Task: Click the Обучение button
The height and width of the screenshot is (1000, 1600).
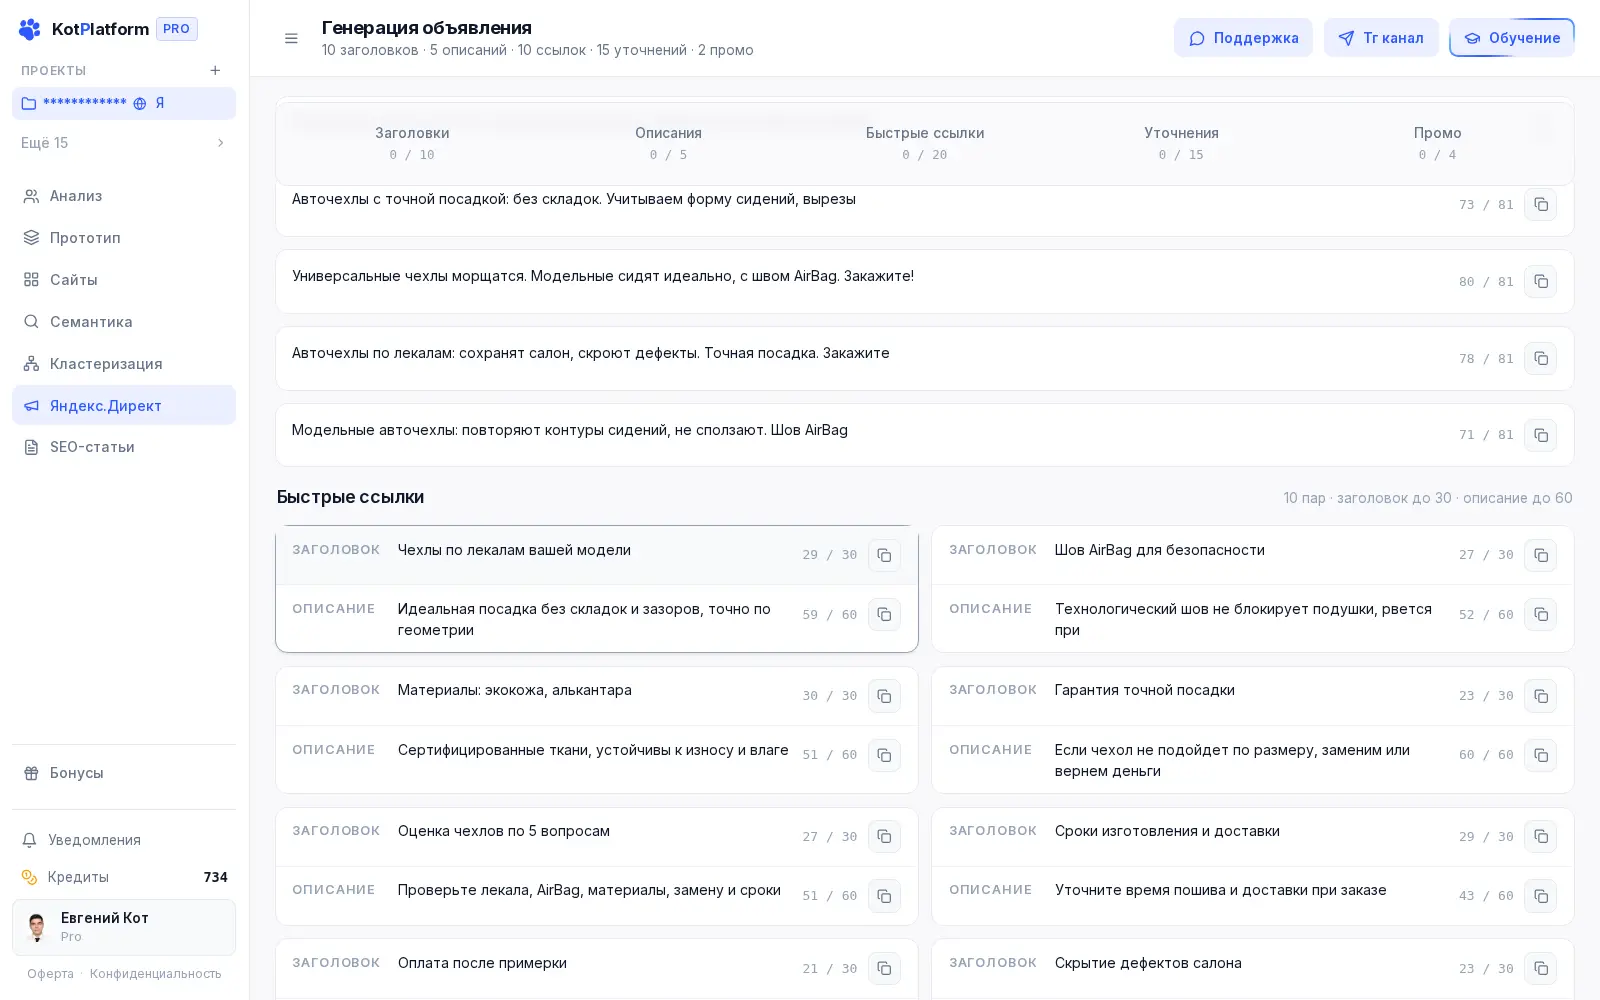Action: click(1512, 38)
